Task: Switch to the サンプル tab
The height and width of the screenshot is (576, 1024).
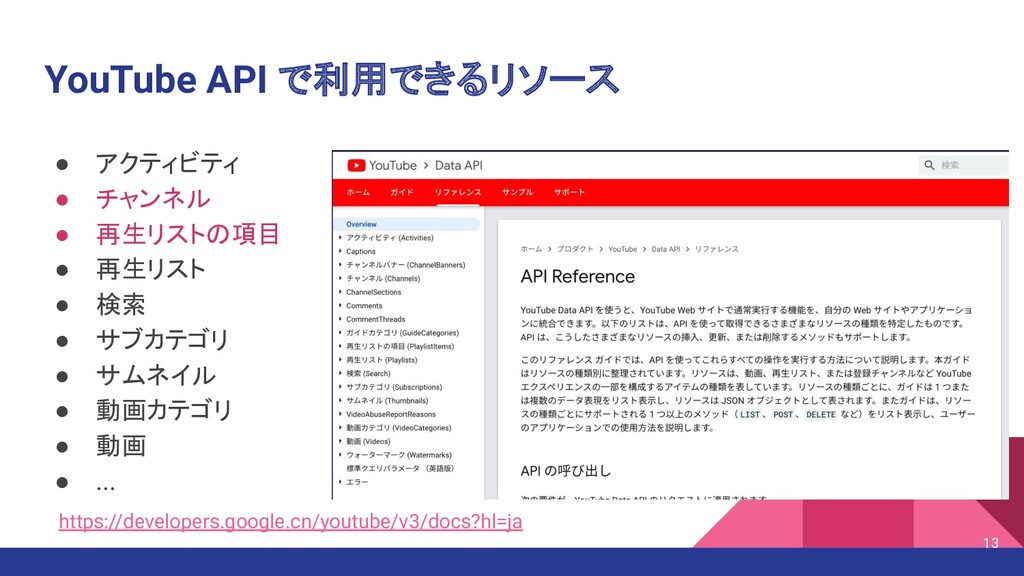Action: (517, 192)
